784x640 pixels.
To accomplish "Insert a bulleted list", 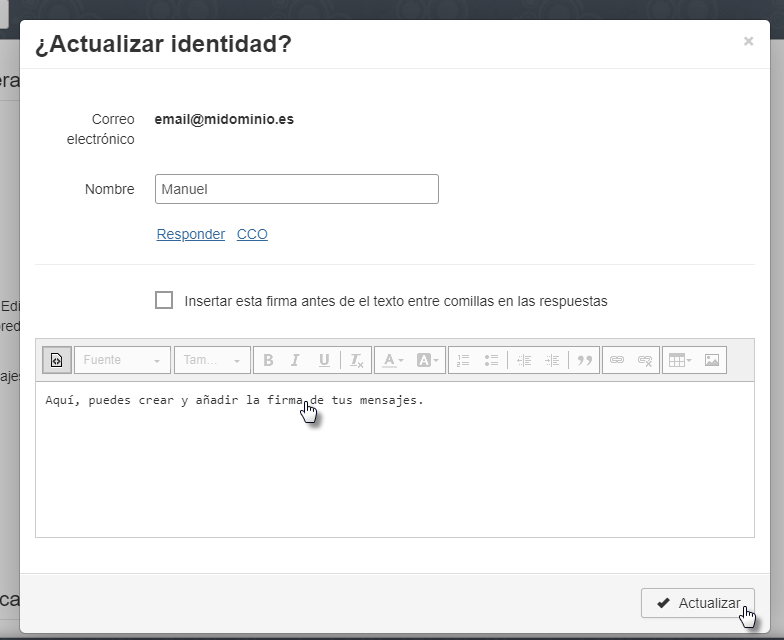I will (x=491, y=360).
